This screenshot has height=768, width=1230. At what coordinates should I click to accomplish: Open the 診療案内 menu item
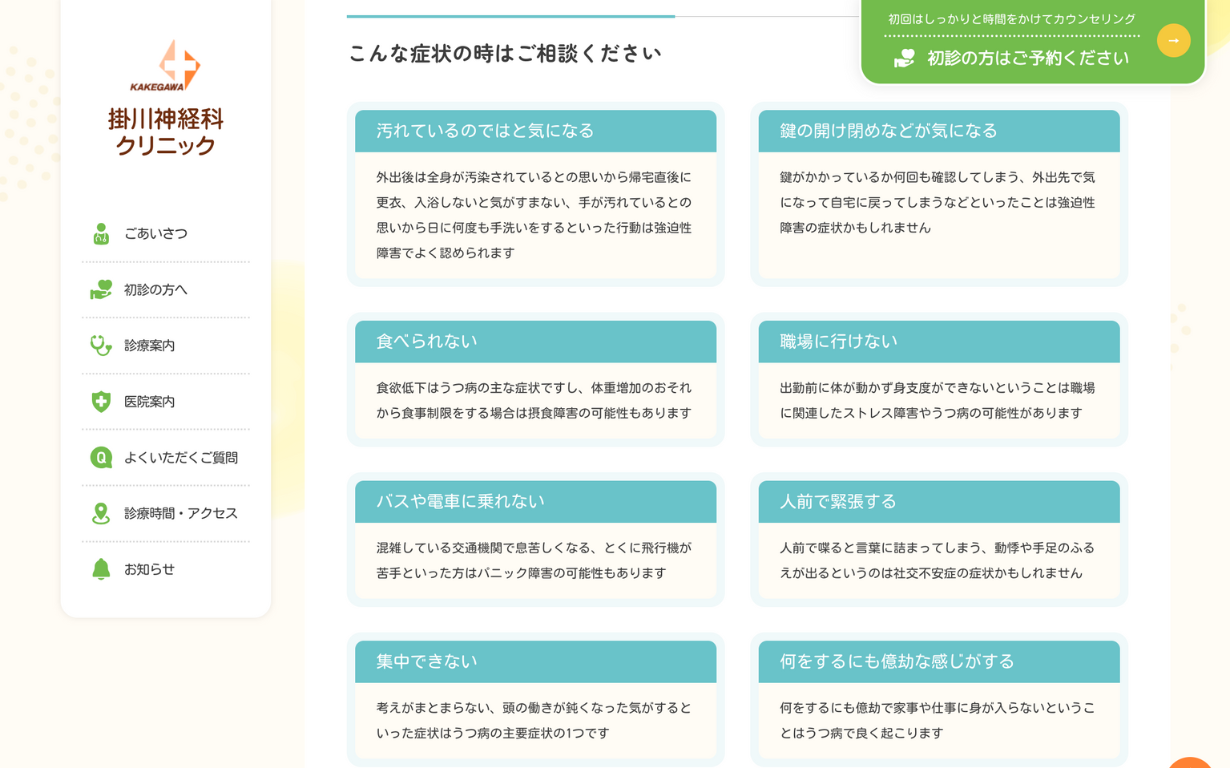point(150,346)
